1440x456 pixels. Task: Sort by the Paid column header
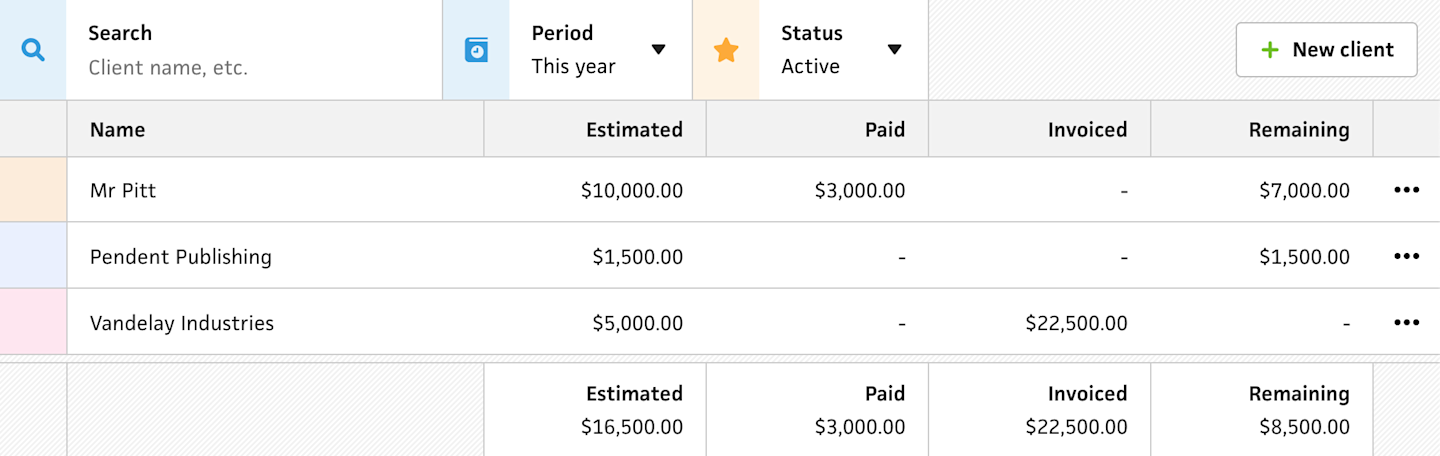click(885, 129)
